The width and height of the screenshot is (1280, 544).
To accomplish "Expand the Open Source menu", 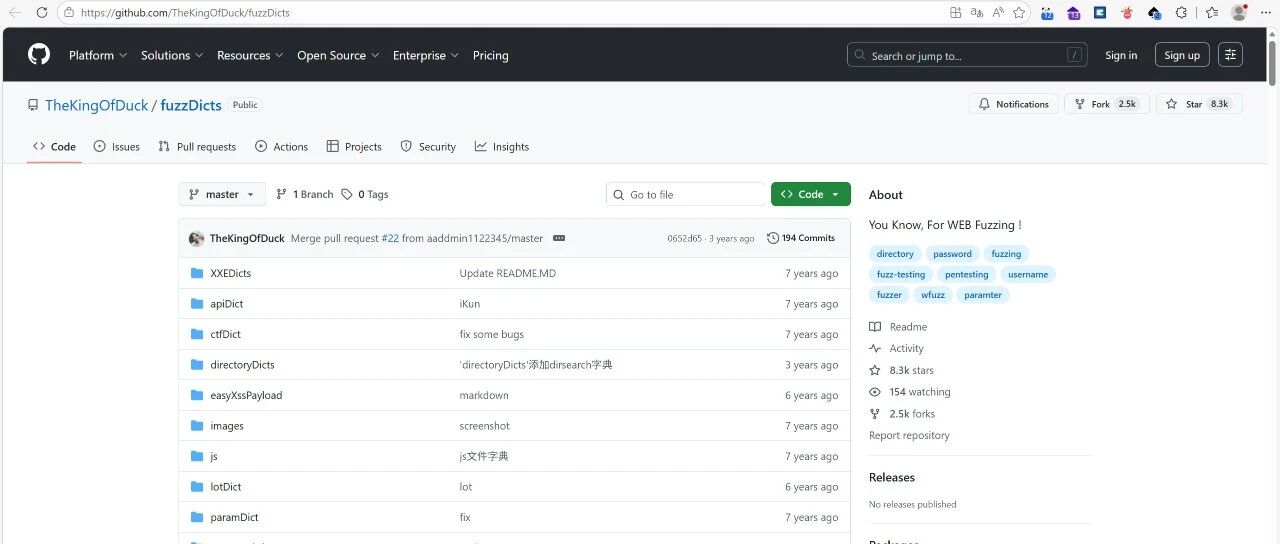I will click(338, 55).
